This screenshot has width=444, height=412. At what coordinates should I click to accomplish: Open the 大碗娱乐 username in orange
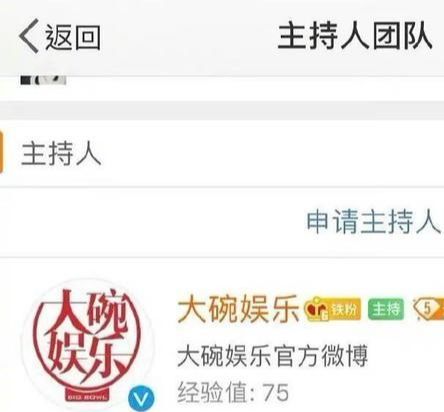click(238, 309)
